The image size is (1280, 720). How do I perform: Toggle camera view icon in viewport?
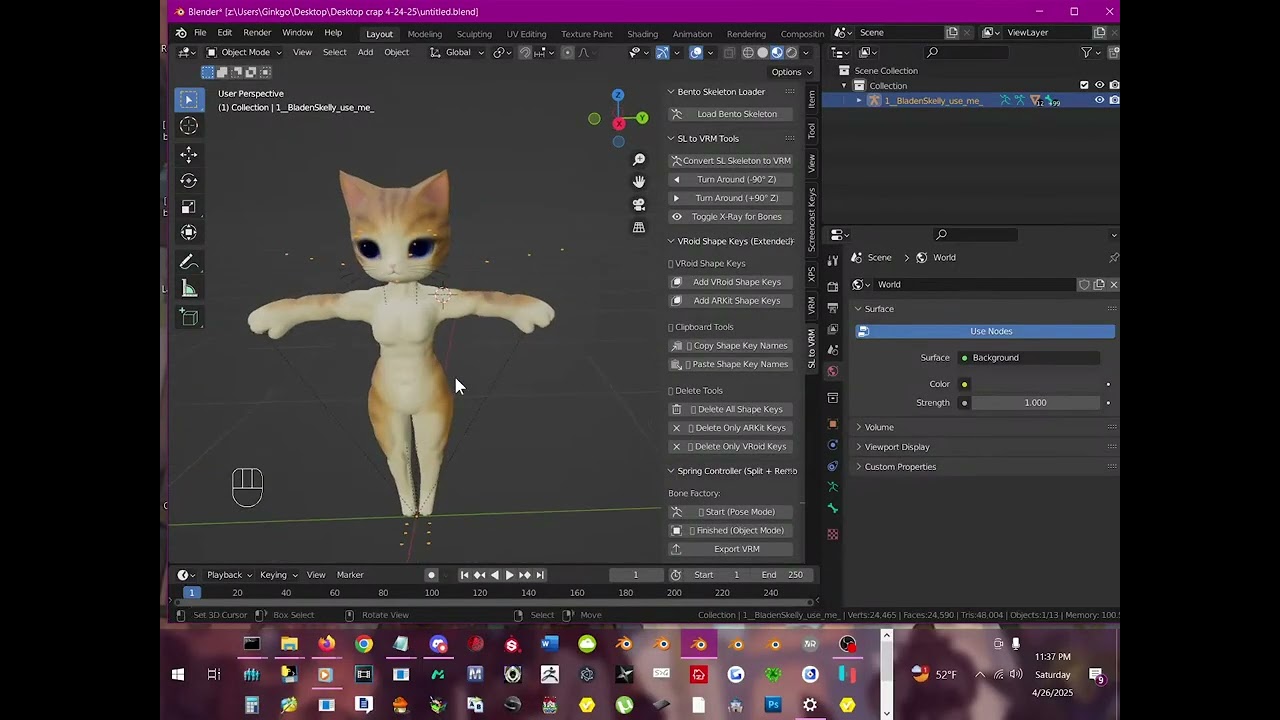[639, 204]
